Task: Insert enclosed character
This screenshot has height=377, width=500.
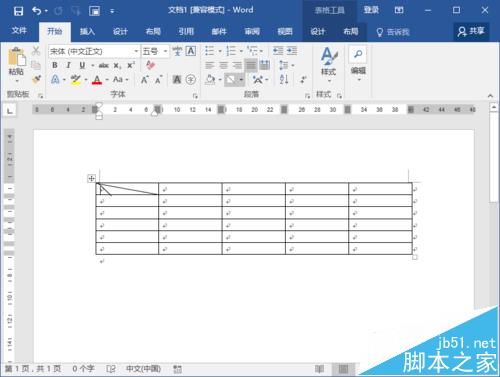Action: 191,80
